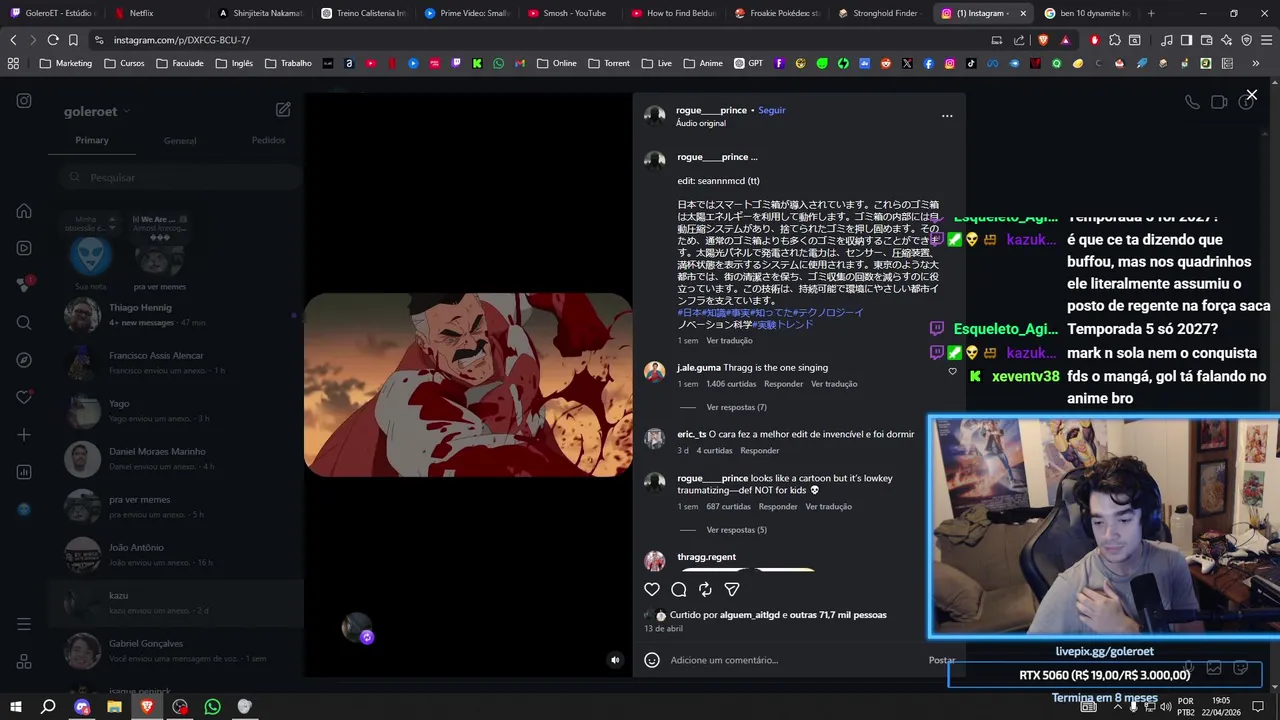Toggle the video mute speaker icon
The image size is (1280, 720).
click(615, 660)
